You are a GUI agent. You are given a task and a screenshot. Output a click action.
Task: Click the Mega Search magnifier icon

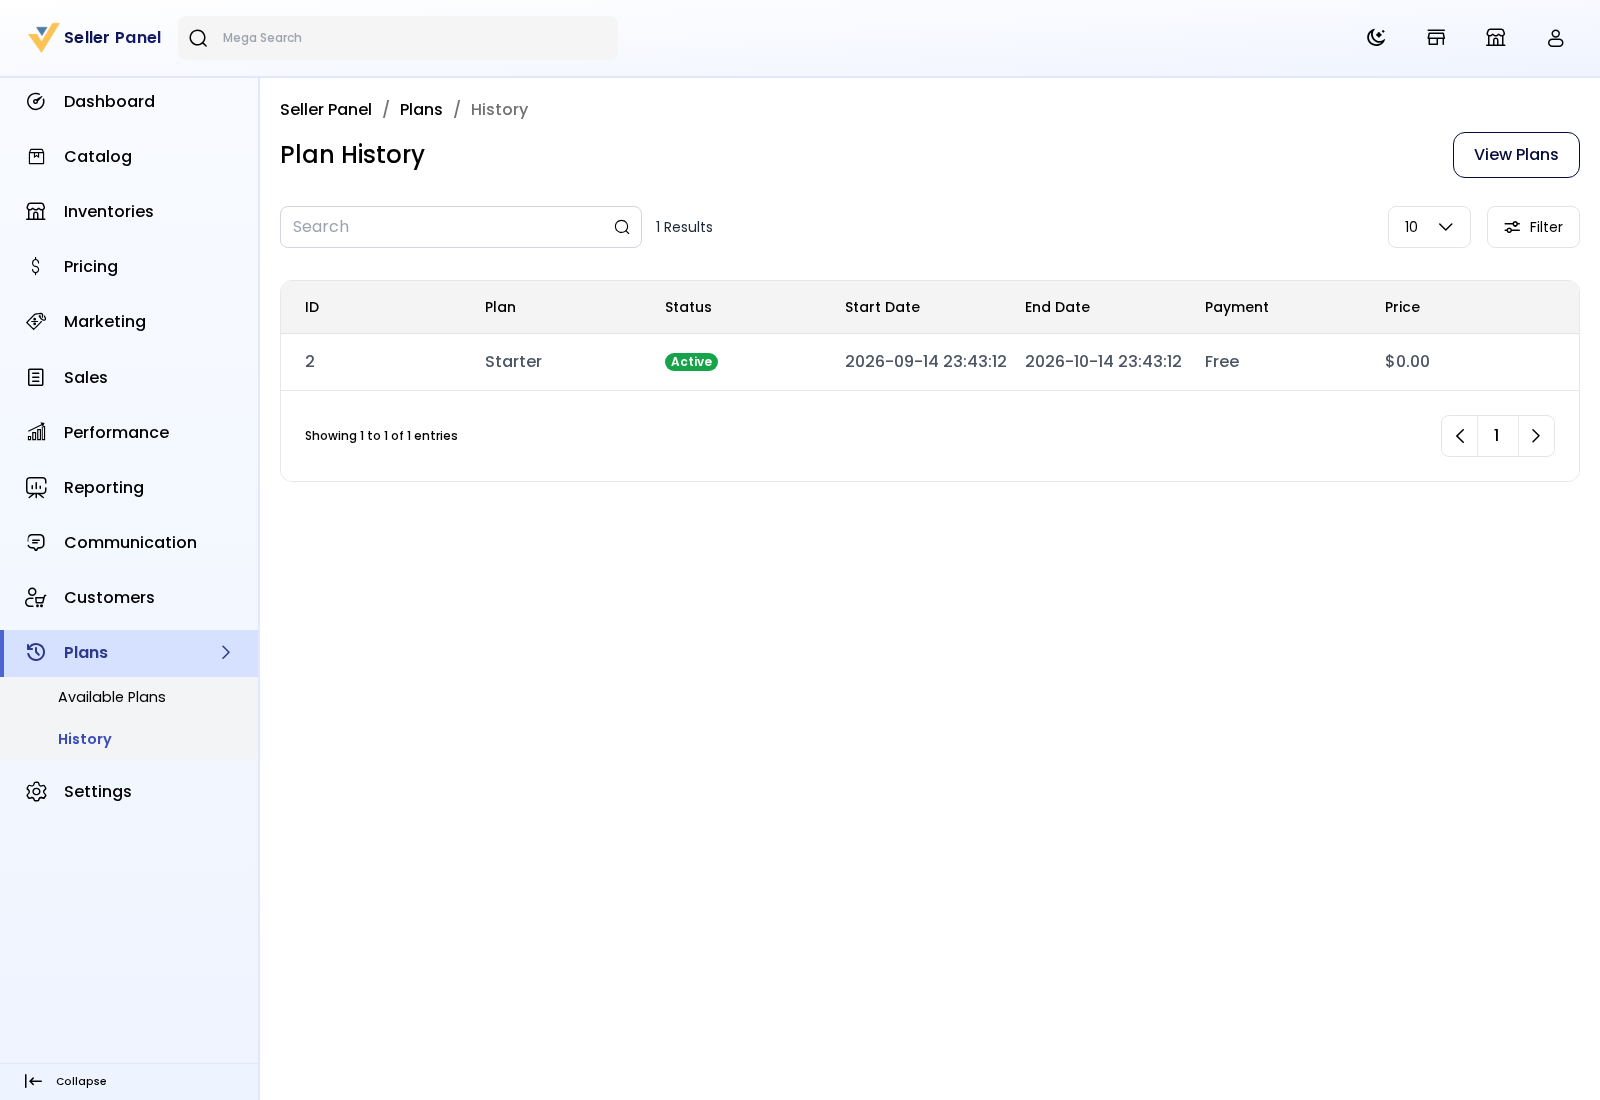coord(198,38)
